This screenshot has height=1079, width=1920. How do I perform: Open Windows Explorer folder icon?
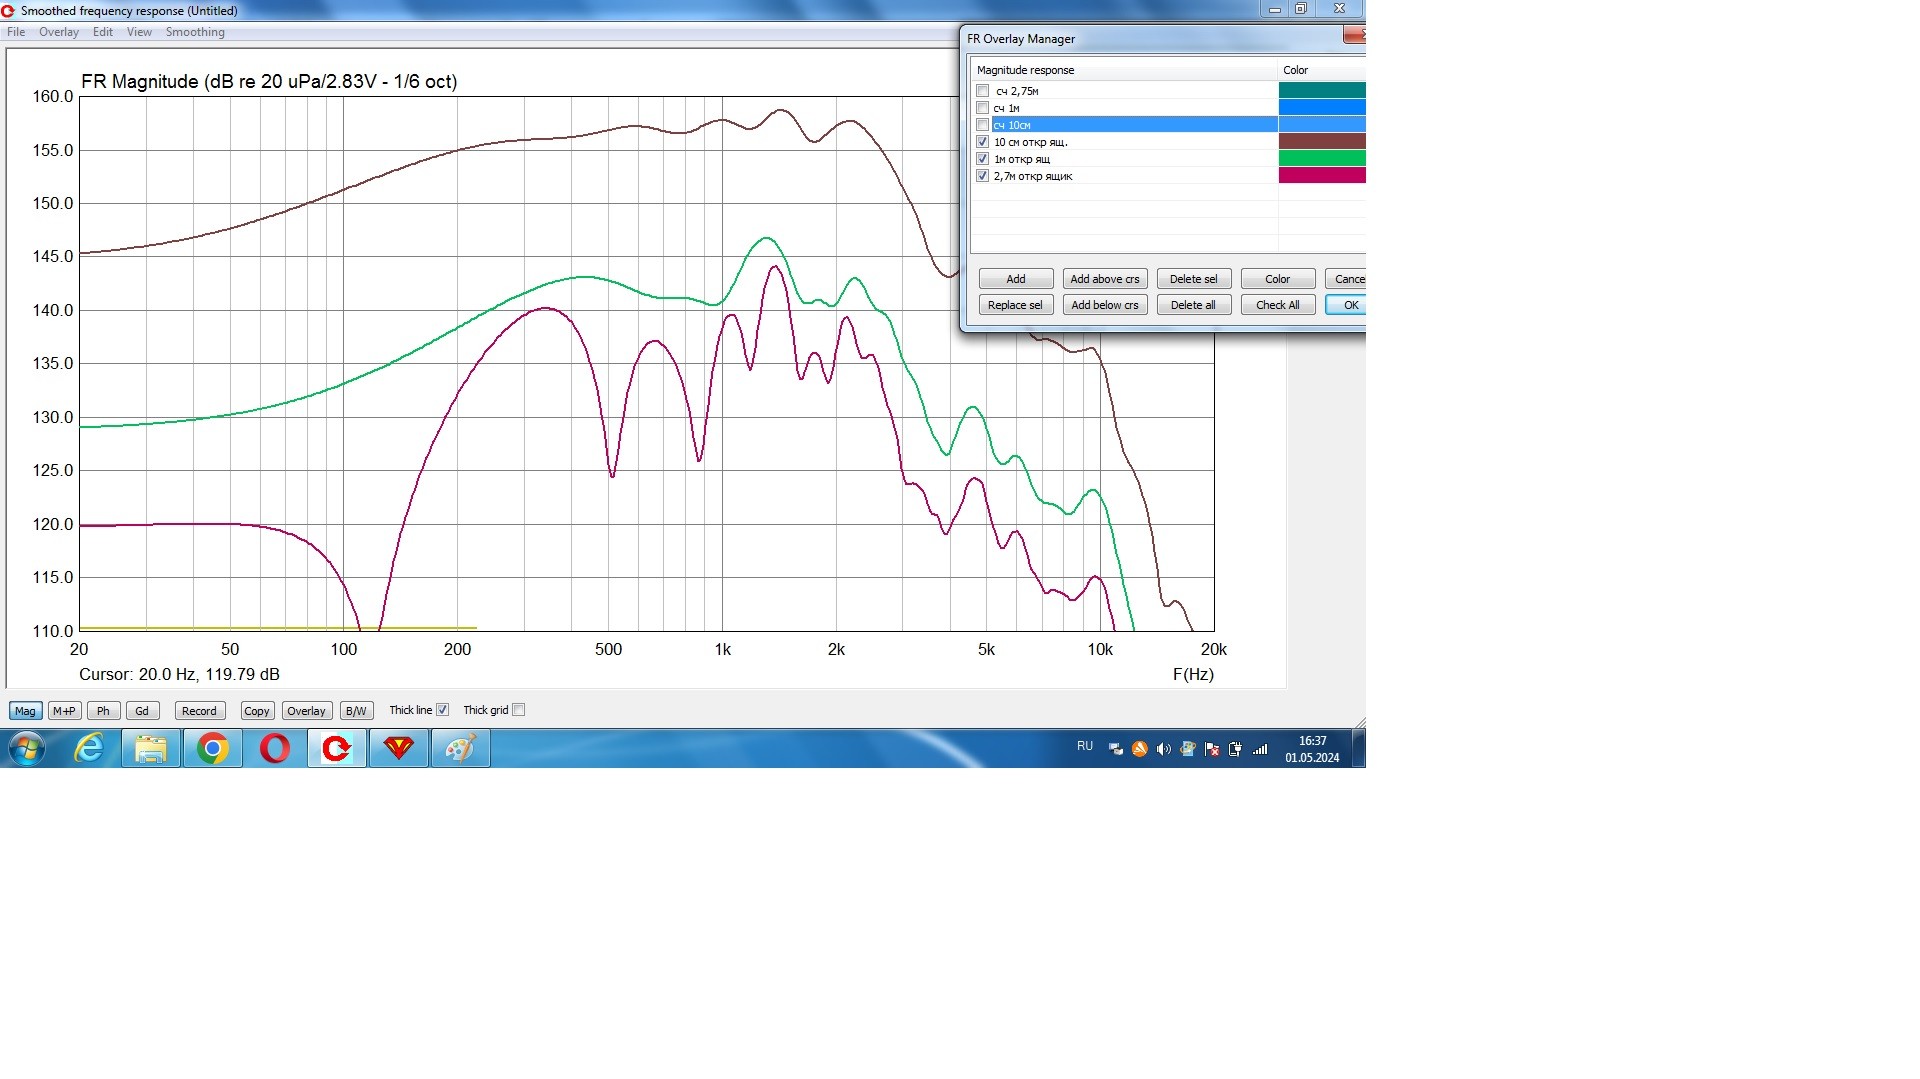pyautogui.click(x=151, y=748)
